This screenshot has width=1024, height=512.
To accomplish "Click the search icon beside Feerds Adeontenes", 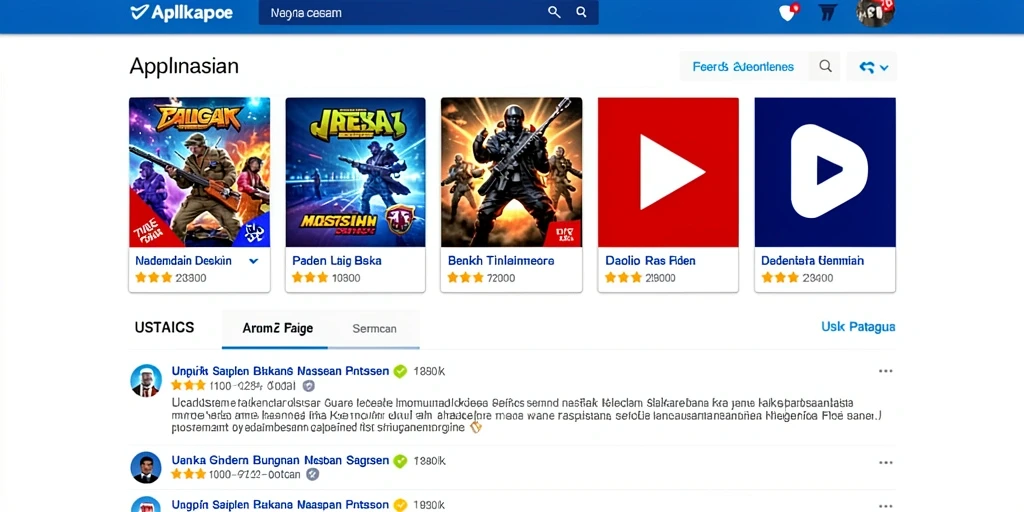I will point(825,67).
